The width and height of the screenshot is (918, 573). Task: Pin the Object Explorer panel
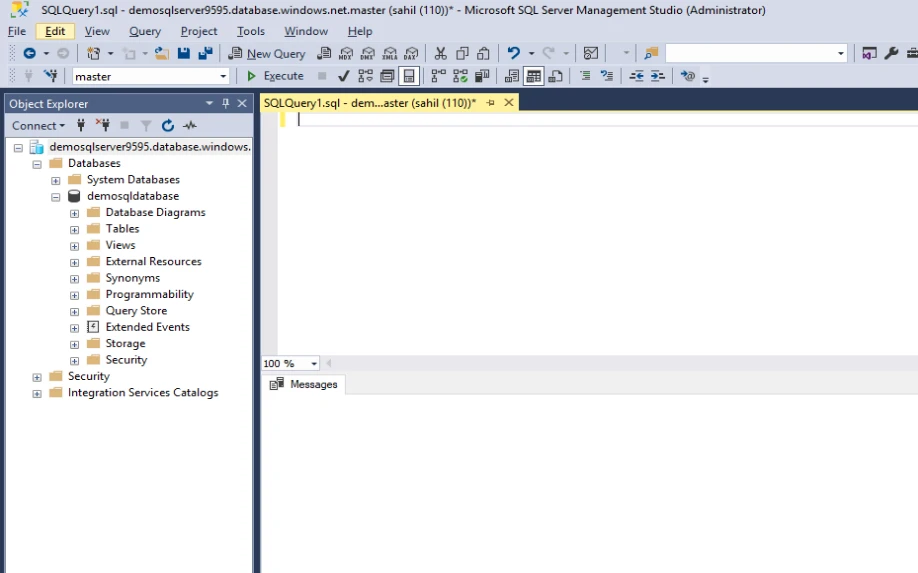(225, 103)
